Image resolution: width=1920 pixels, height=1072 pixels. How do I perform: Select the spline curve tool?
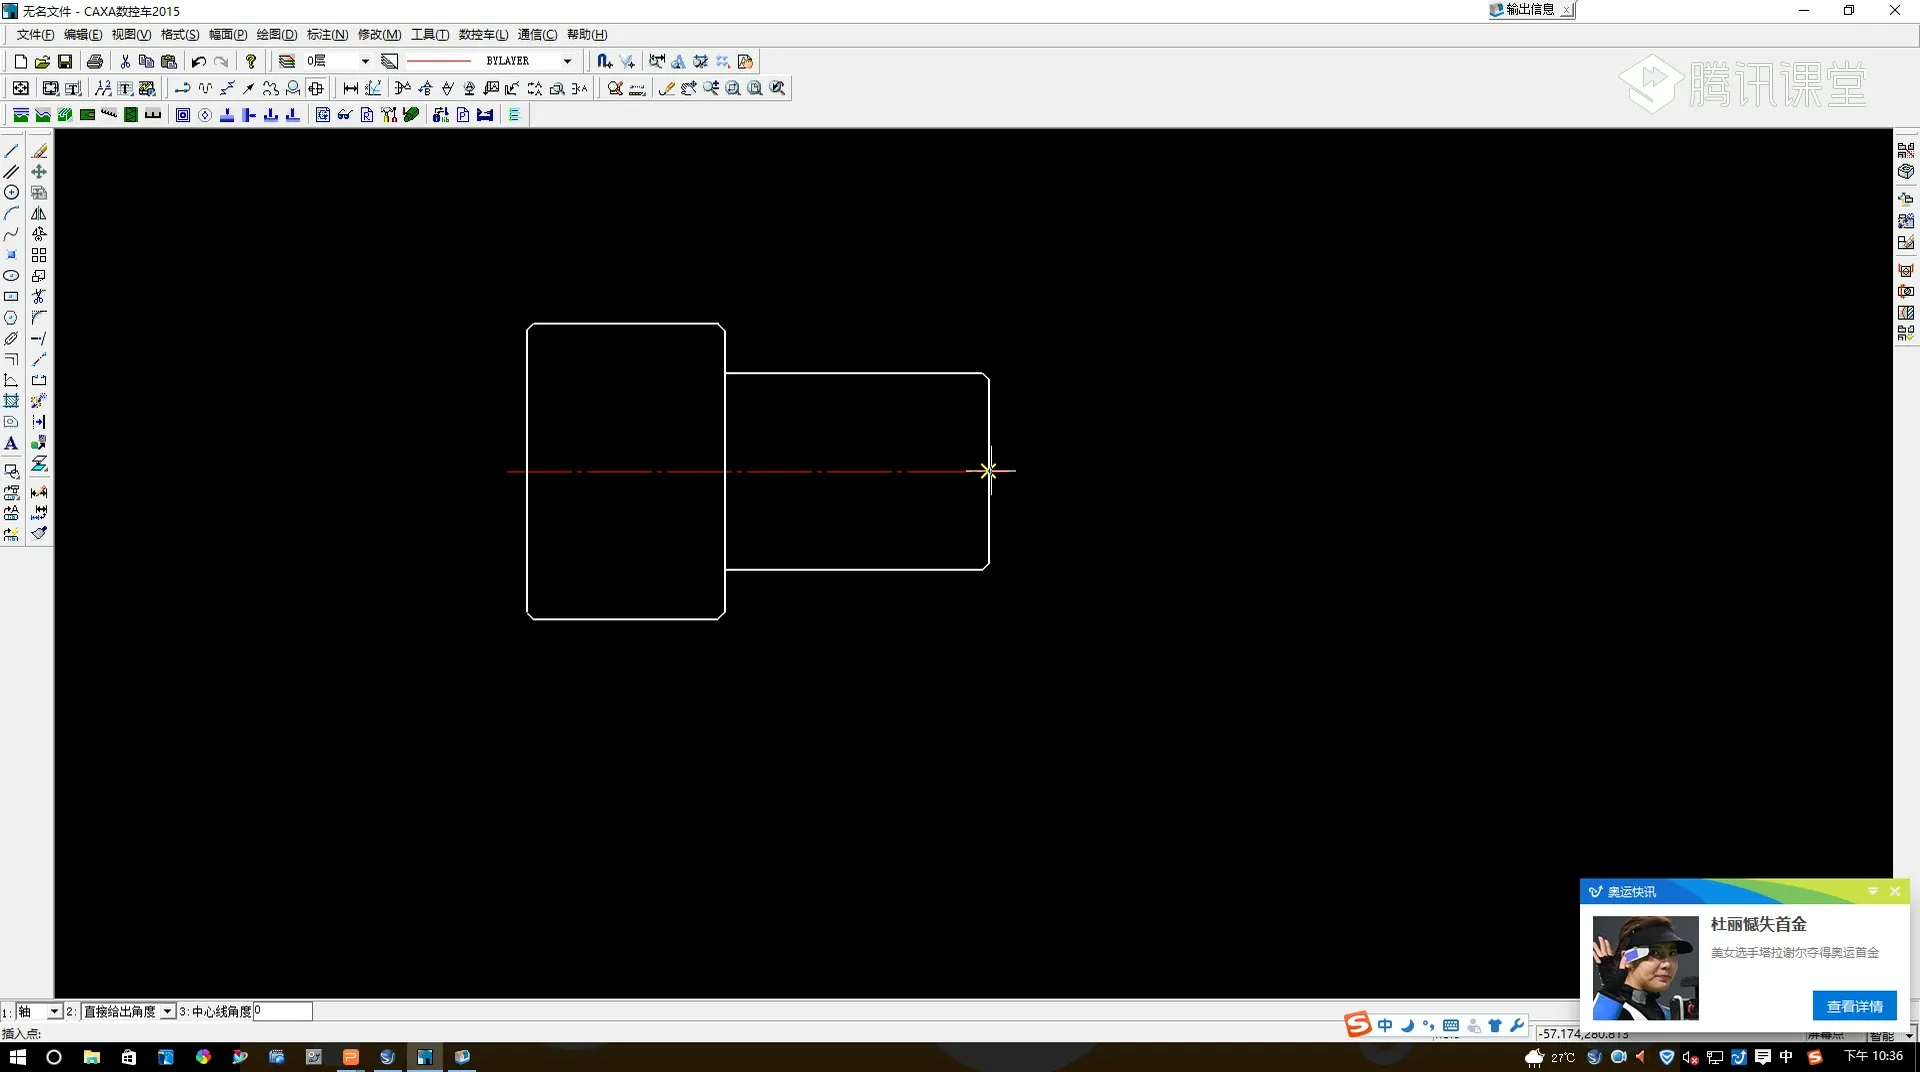11,234
